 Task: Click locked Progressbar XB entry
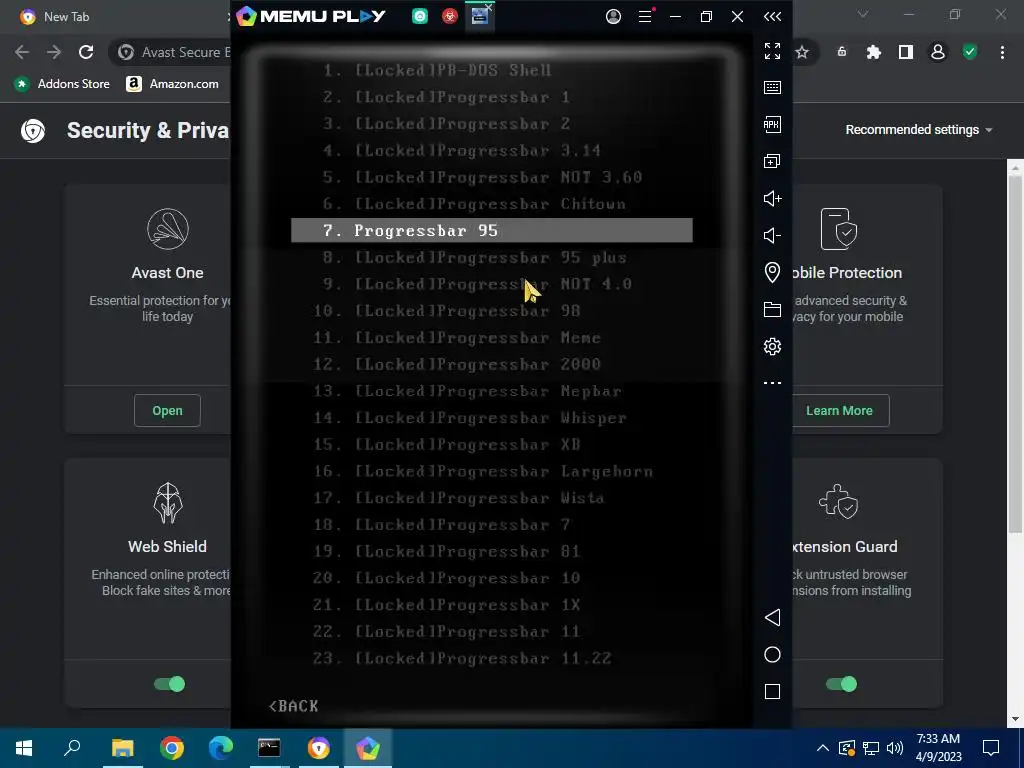point(447,445)
